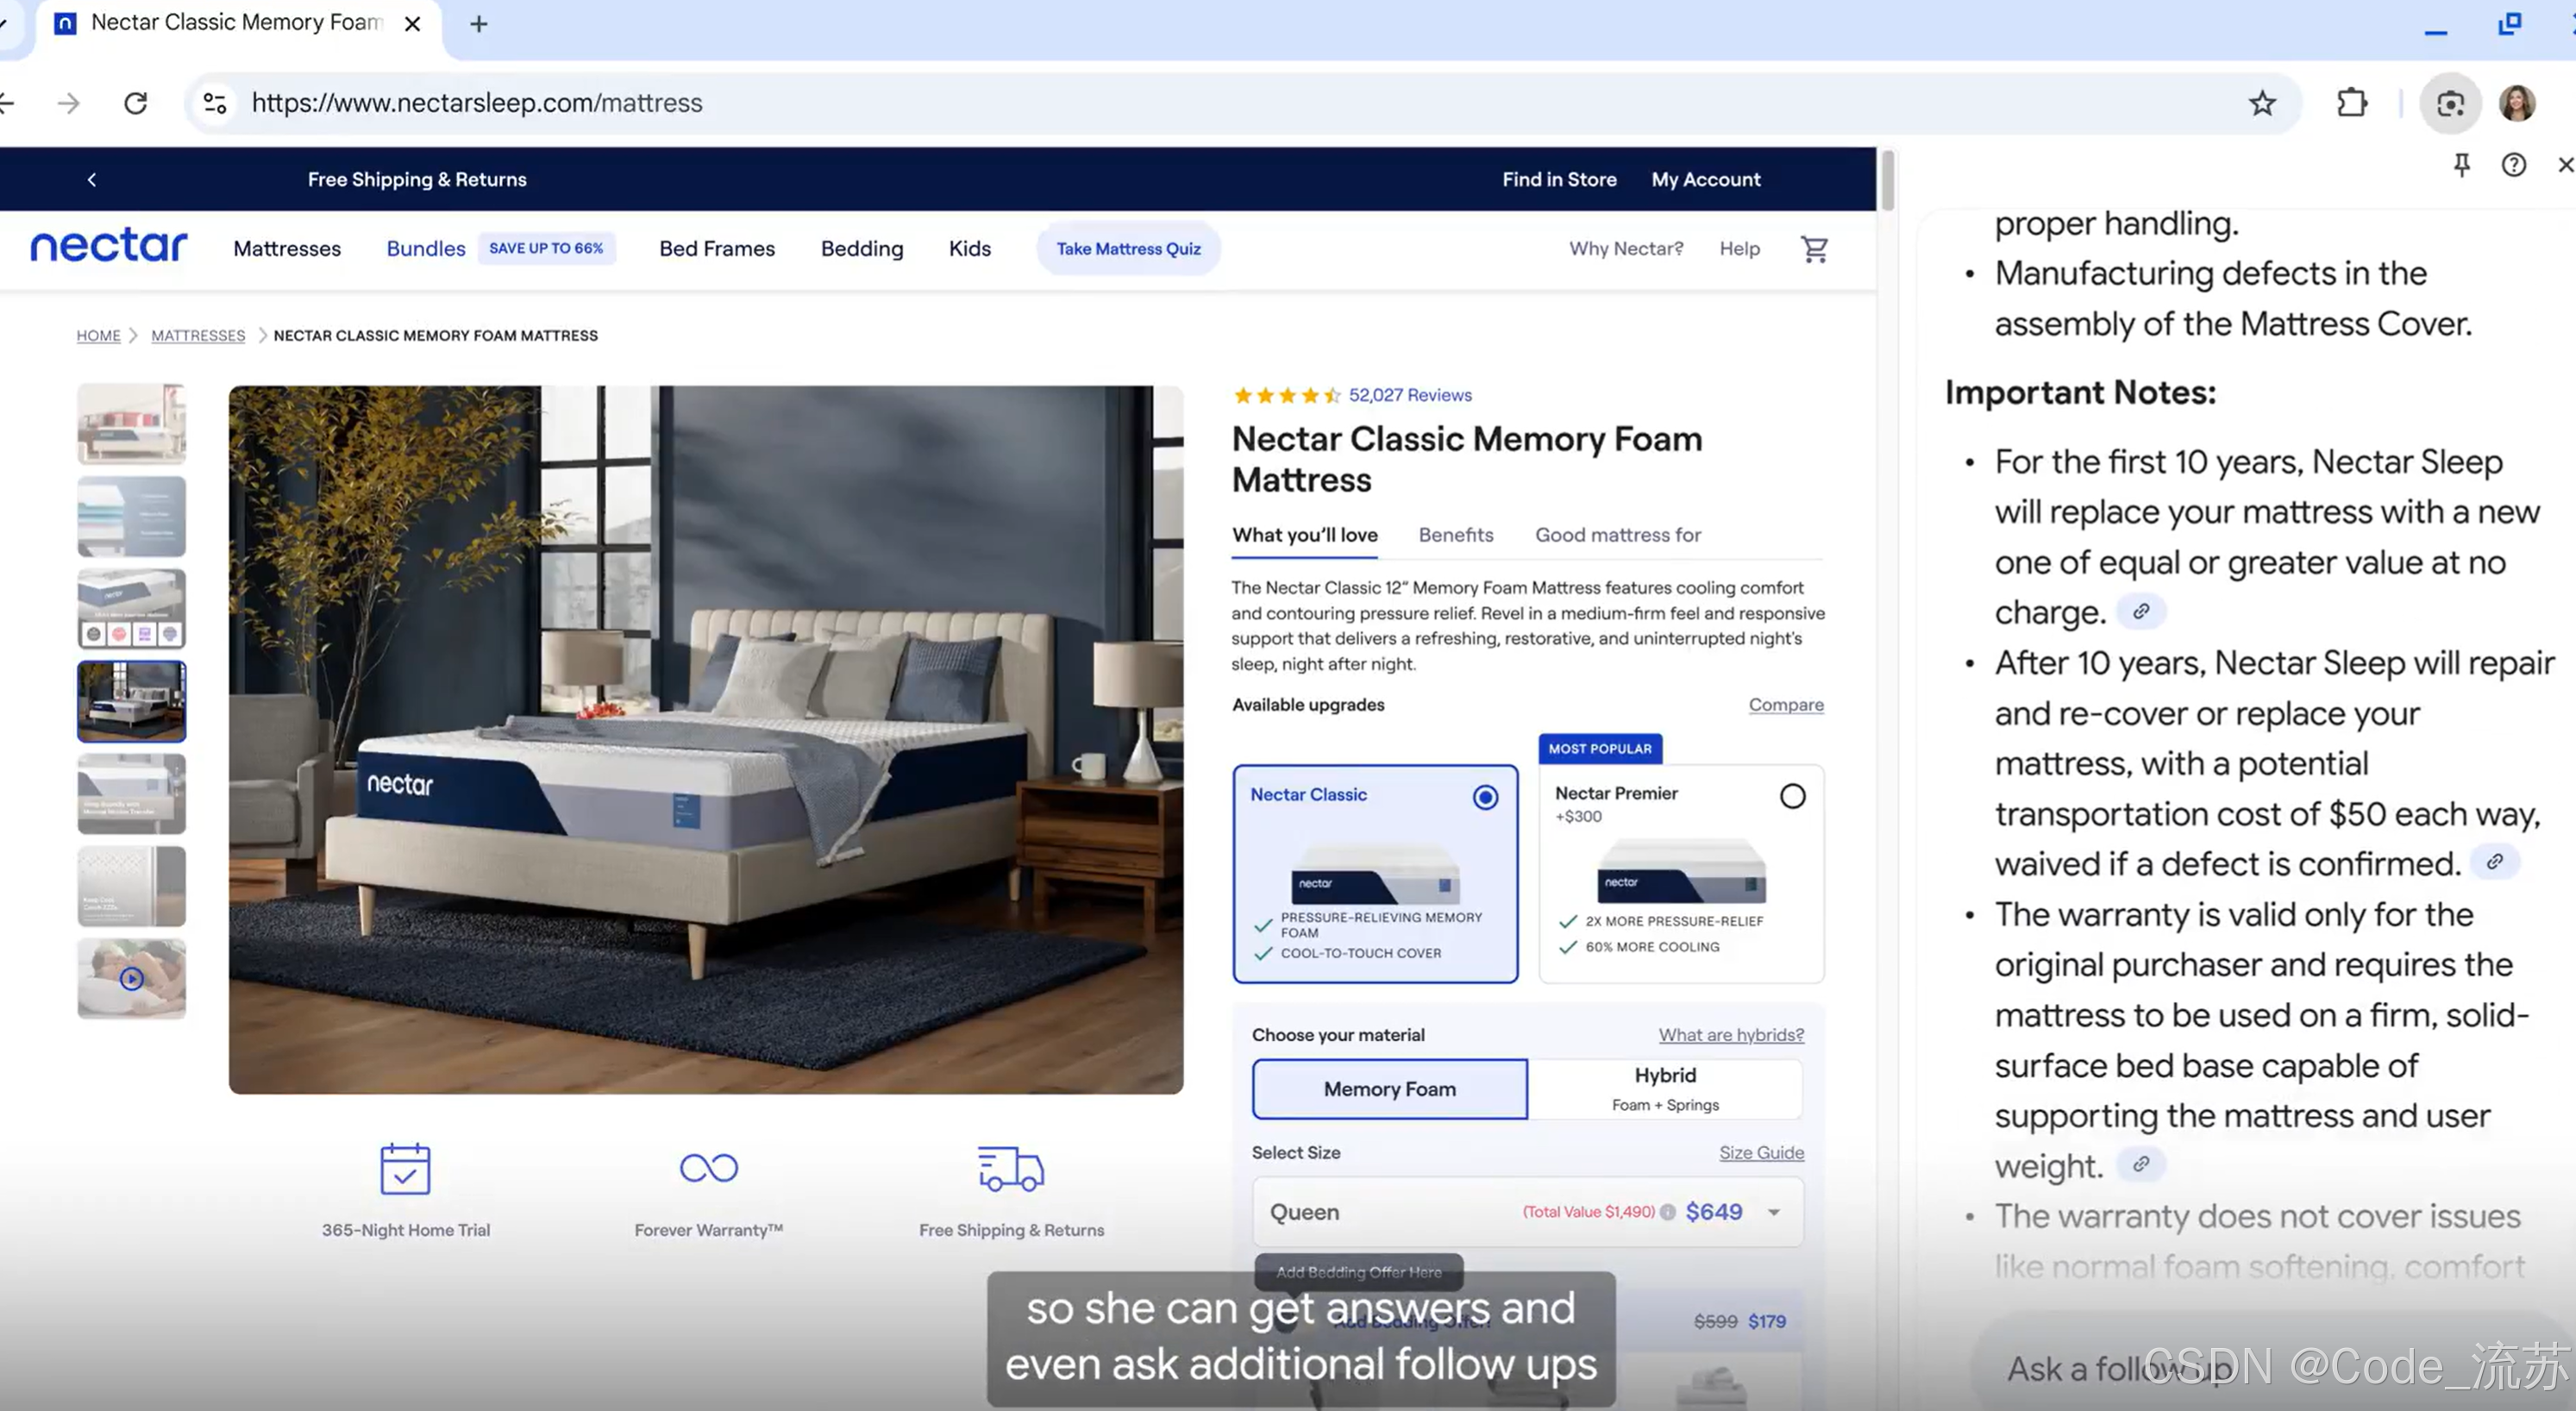The image size is (2576, 1411).
Task: Select the Nectar Classic radio button
Action: point(1485,797)
